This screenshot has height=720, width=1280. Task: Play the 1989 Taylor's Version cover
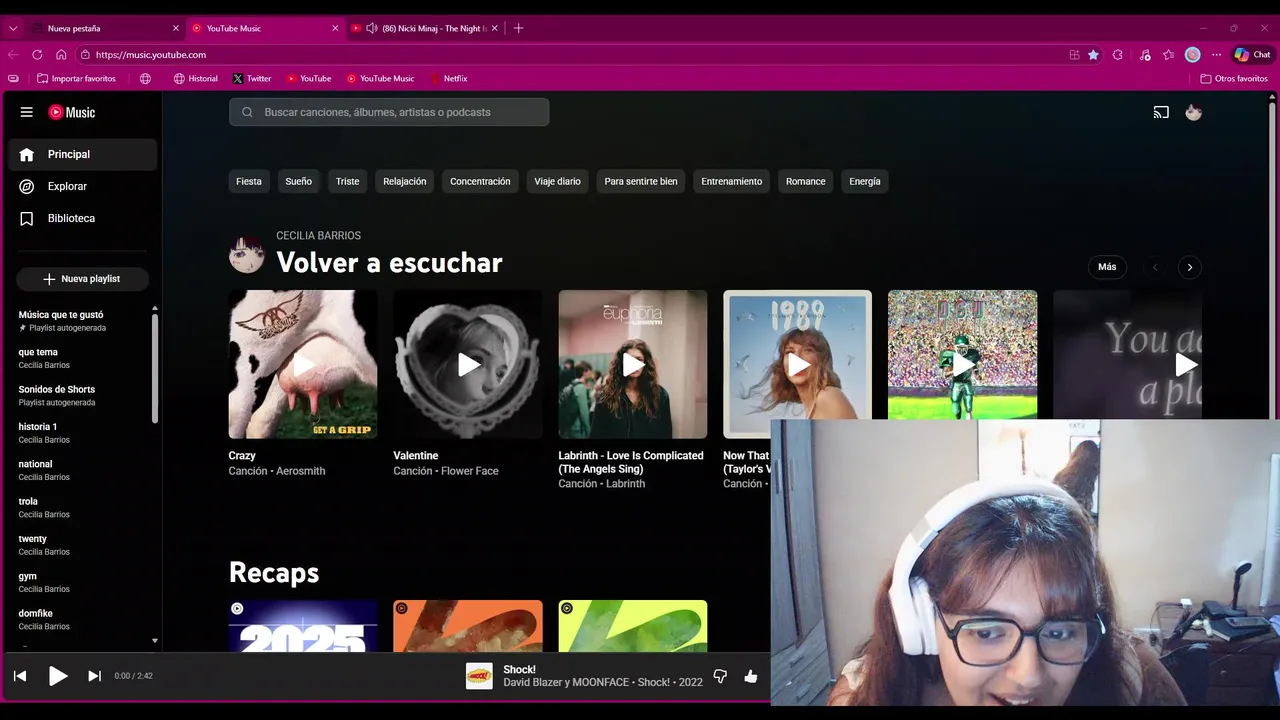pyautogui.click(x=797, y=364)
